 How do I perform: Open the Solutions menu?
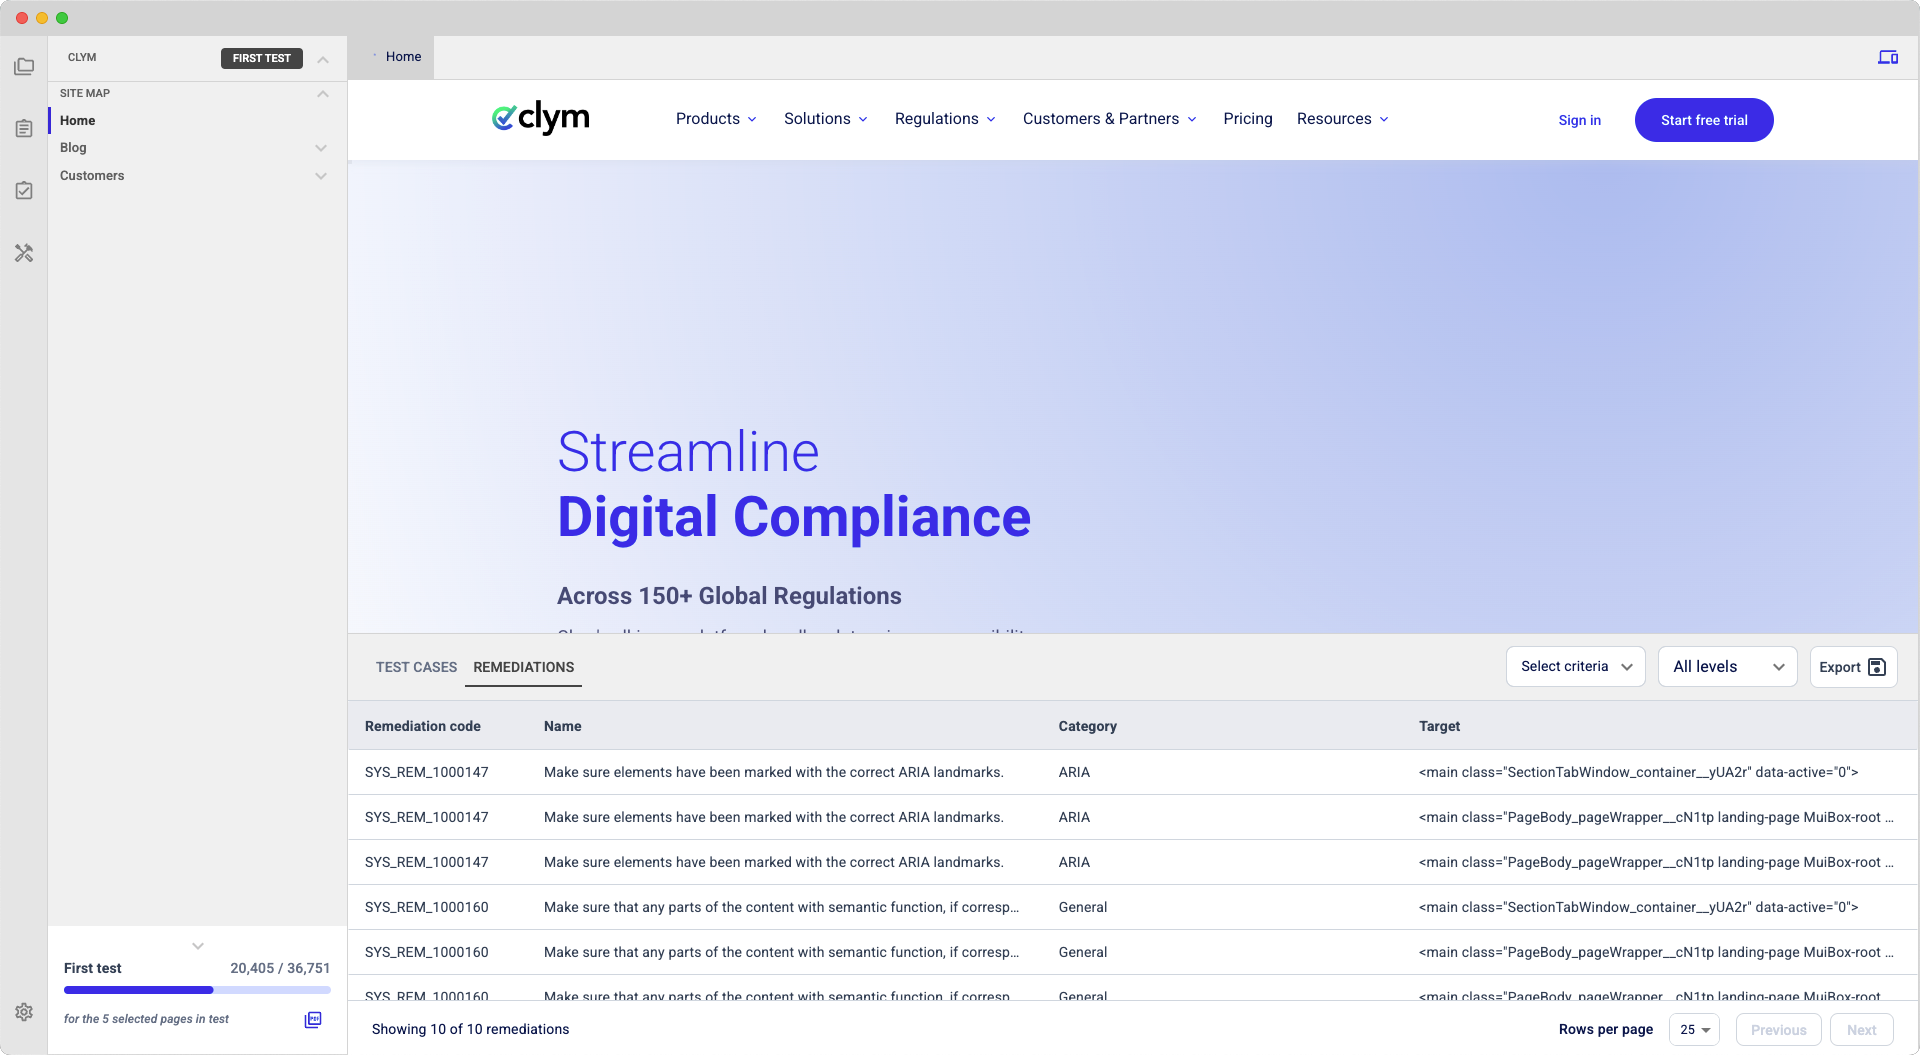click(x=825, y=119)
